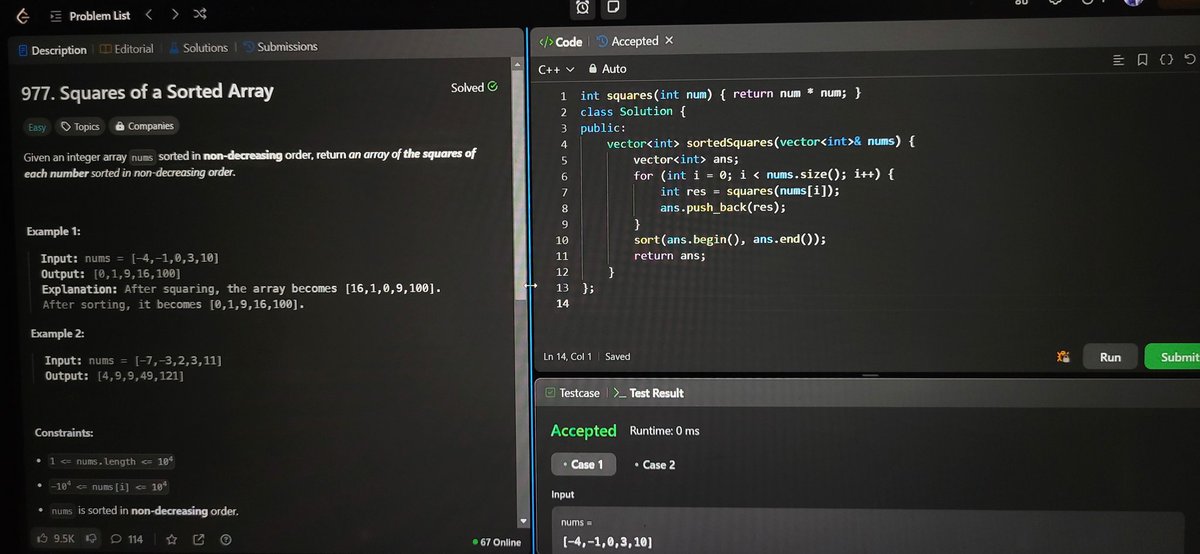1200x554 pixels.
Task: Click the LeetCode logo icon
Action: pyautogui.click(x=22, y=15)
